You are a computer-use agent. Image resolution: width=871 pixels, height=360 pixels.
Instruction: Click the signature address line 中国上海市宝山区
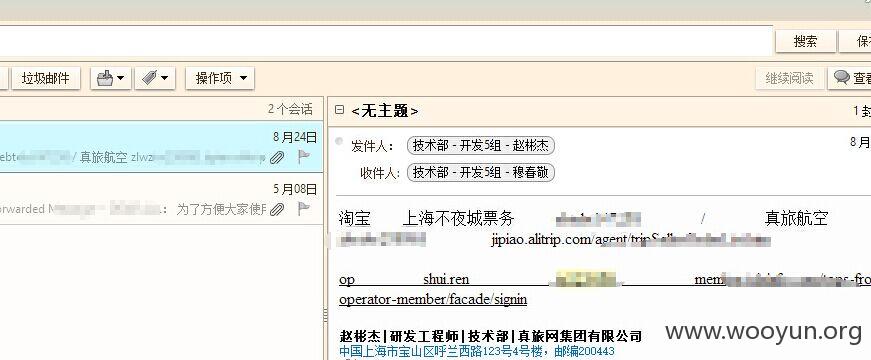coord(477,351)
